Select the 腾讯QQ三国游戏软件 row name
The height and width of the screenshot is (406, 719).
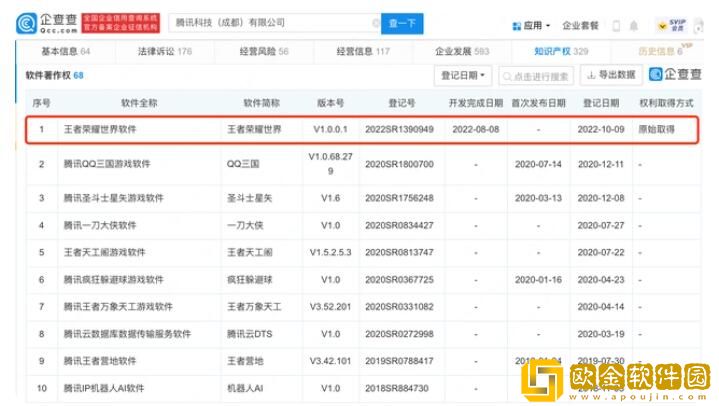[106, 164]
